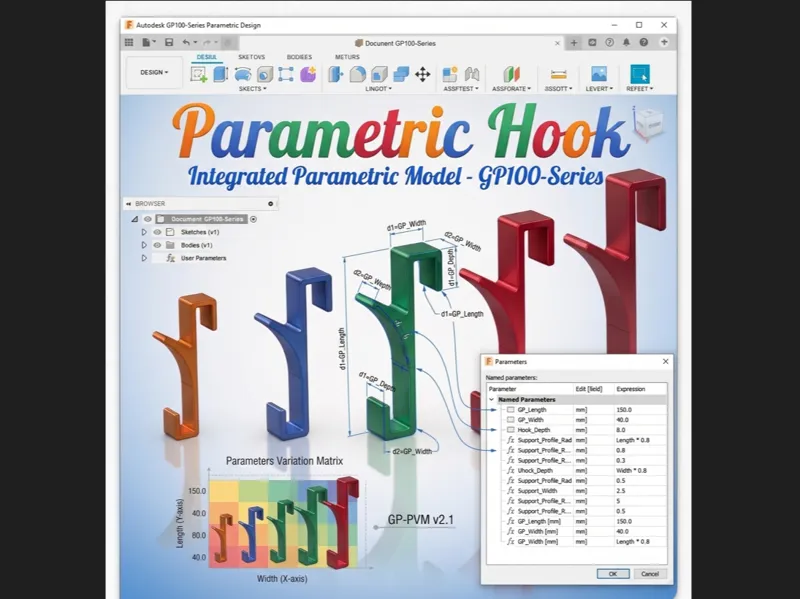Select the Create Sketch tool
The height and width of the screenshot is (599, 800).
click(198, 74)
